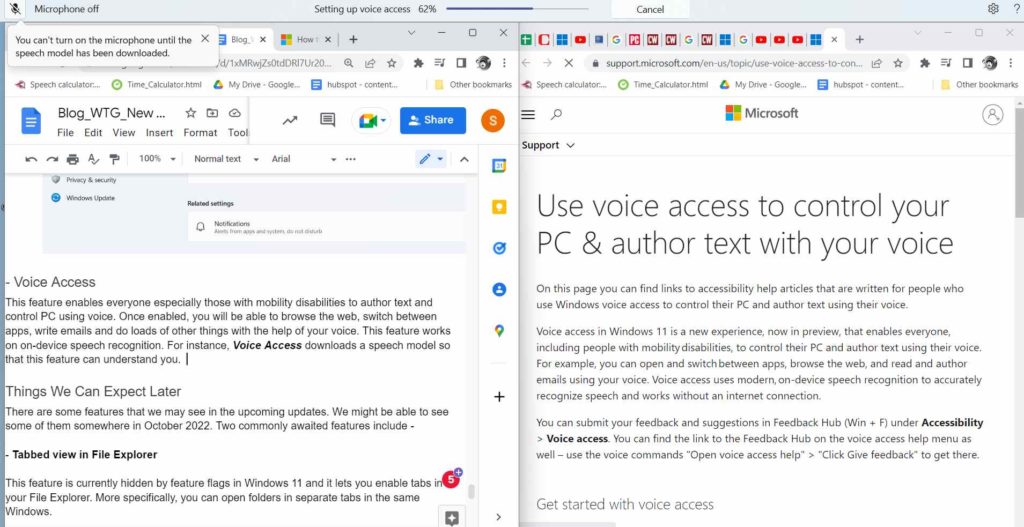Switch to the 'How' Microsoft tab in left window
The height and width of the screenshot is (527, 1024).
304,39
